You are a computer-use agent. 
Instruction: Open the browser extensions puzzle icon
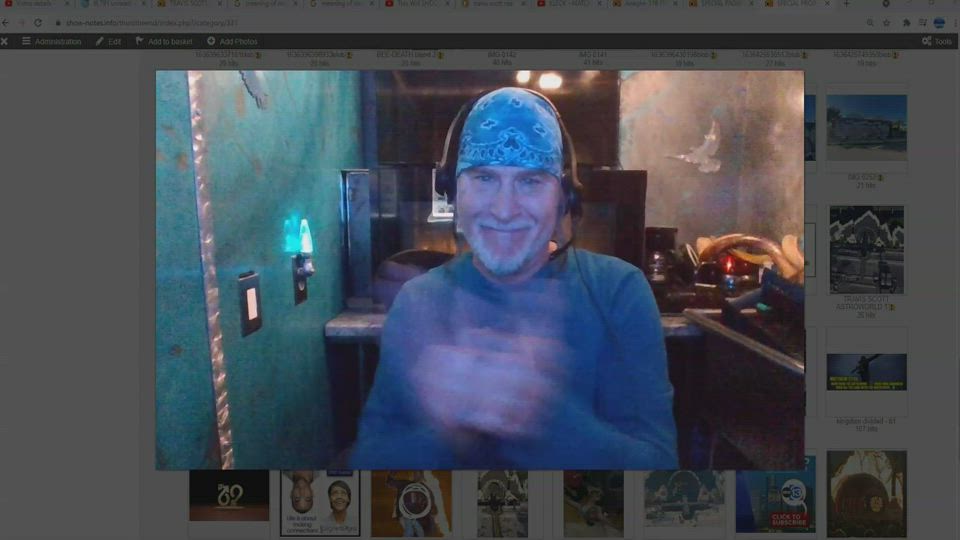[906, 22]
